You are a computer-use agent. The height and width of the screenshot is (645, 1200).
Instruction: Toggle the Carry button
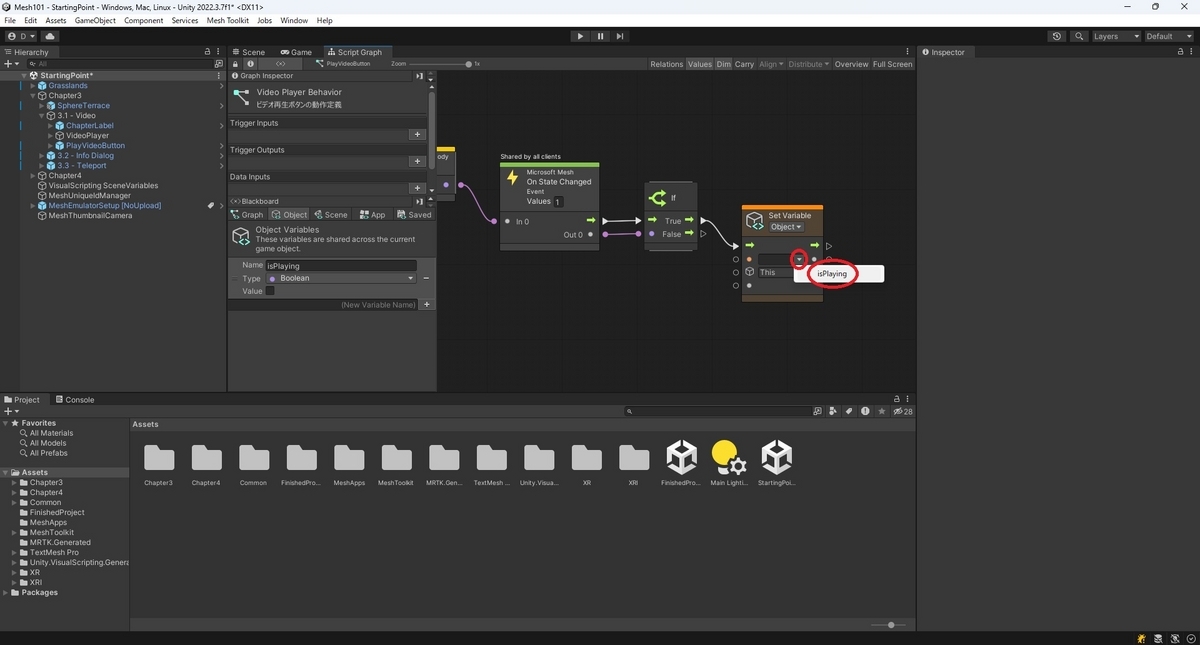(x=745, y=64)
